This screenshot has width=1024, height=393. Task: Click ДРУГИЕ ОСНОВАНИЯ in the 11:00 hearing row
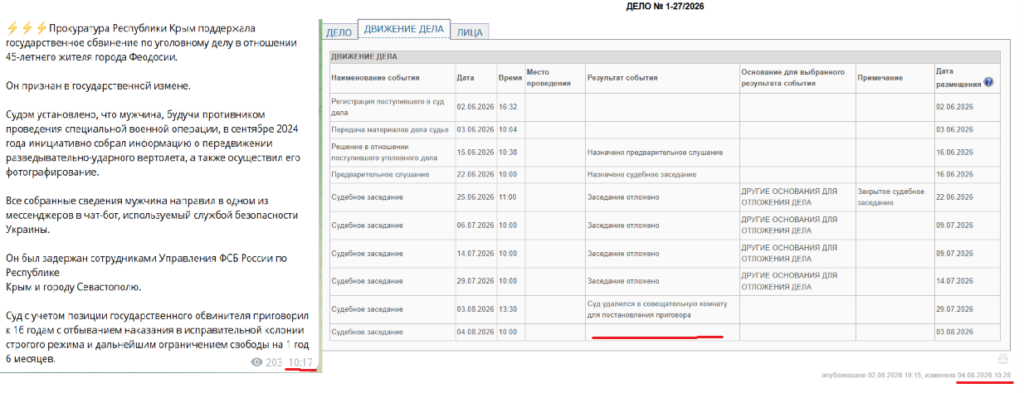(x=789, y=197)
